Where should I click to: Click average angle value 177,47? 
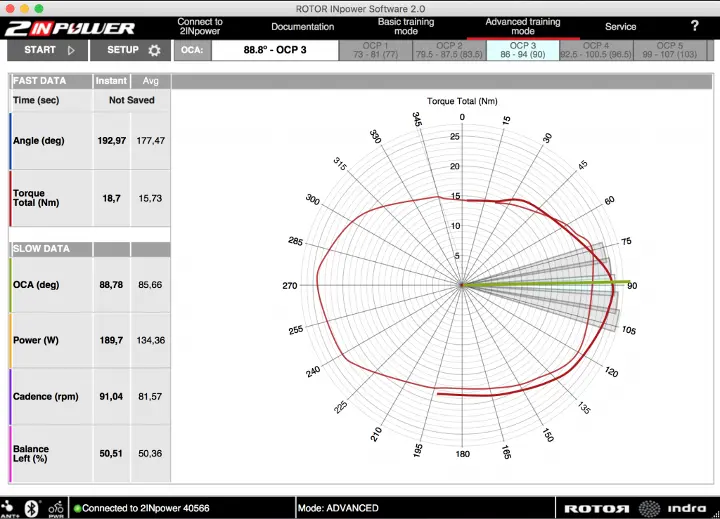151,141
